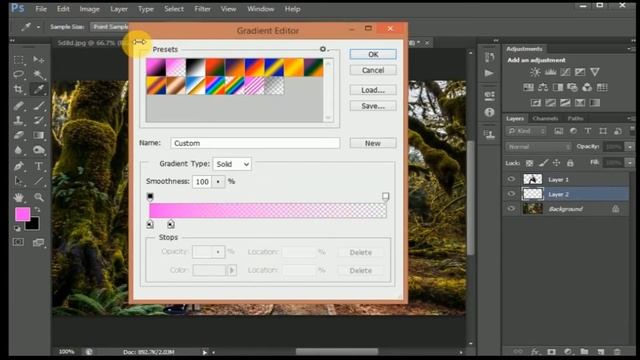The width and height of the screenshot is (640, 360).
Task: Open the File menu
Action: click(x=41, y=9)
